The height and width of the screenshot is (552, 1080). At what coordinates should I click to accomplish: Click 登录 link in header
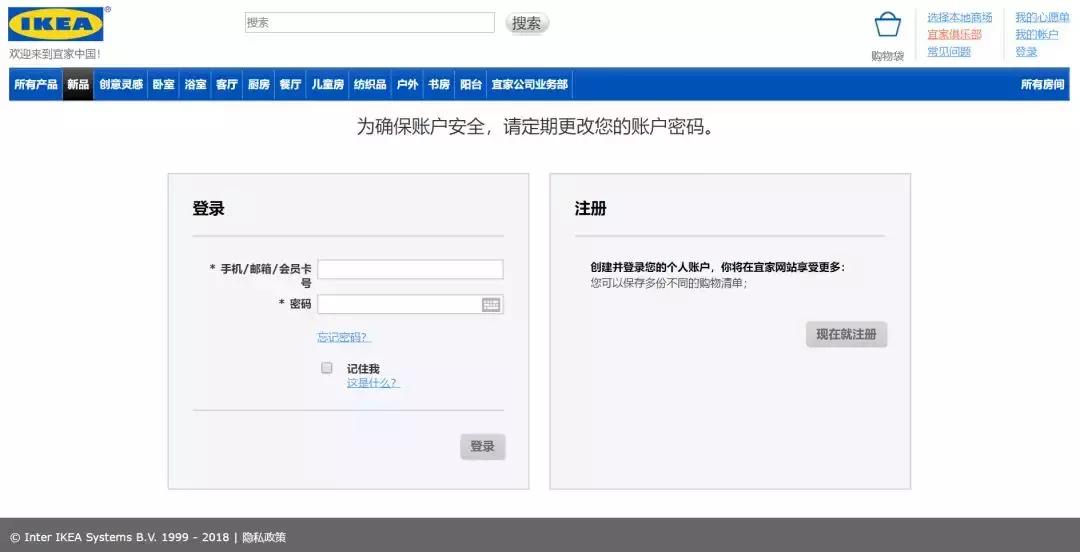point(1026,52)
